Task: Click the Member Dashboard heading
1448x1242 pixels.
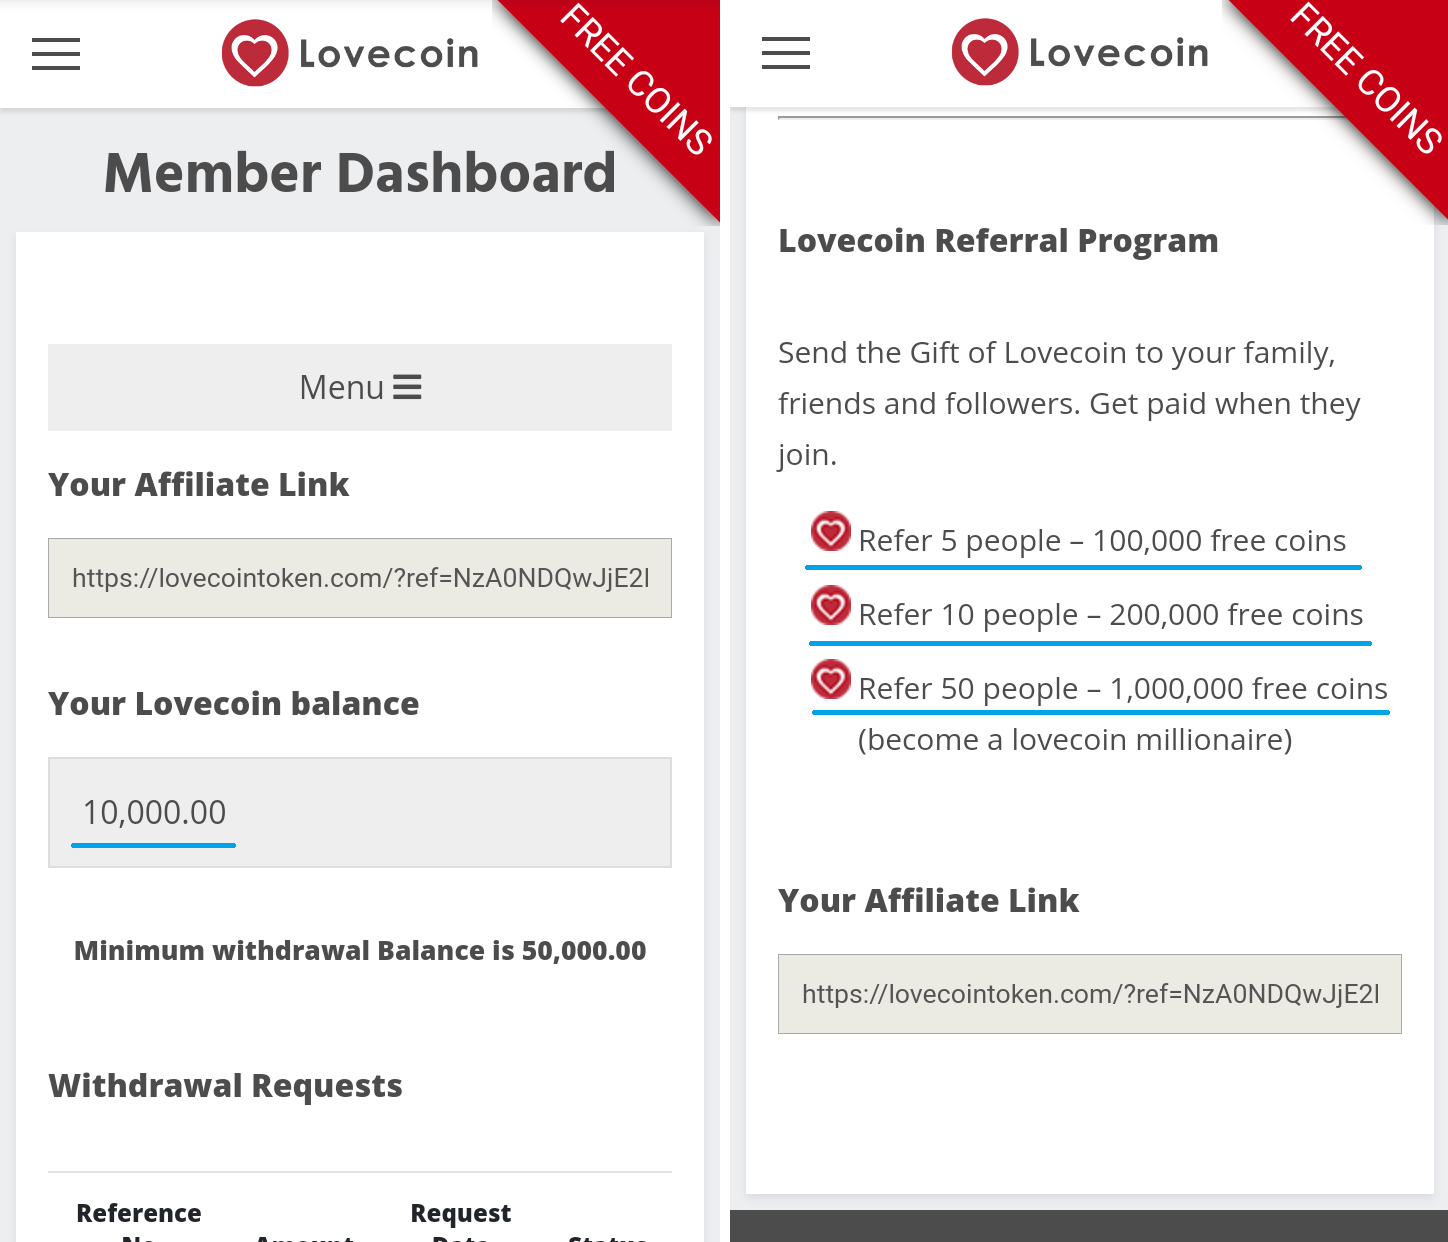Action: click(x=360, y=172)
